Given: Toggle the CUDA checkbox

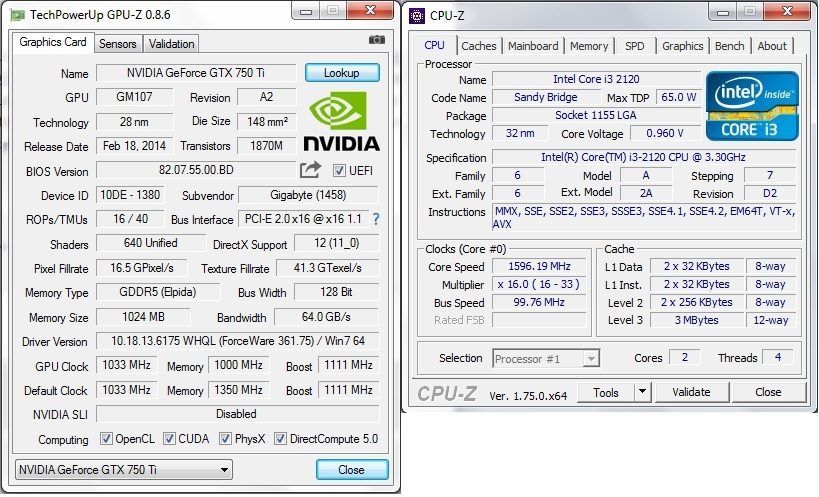Looking at the screenshot, I should (169, 439).
